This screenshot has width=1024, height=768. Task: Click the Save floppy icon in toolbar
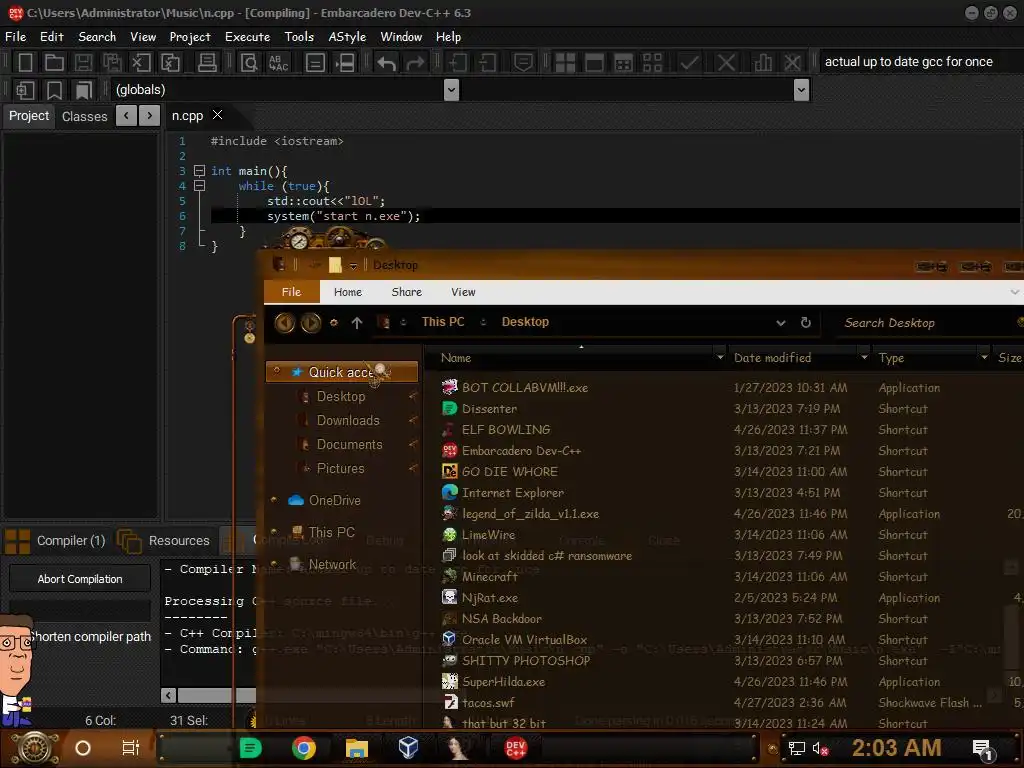click(x=83, y=63)
